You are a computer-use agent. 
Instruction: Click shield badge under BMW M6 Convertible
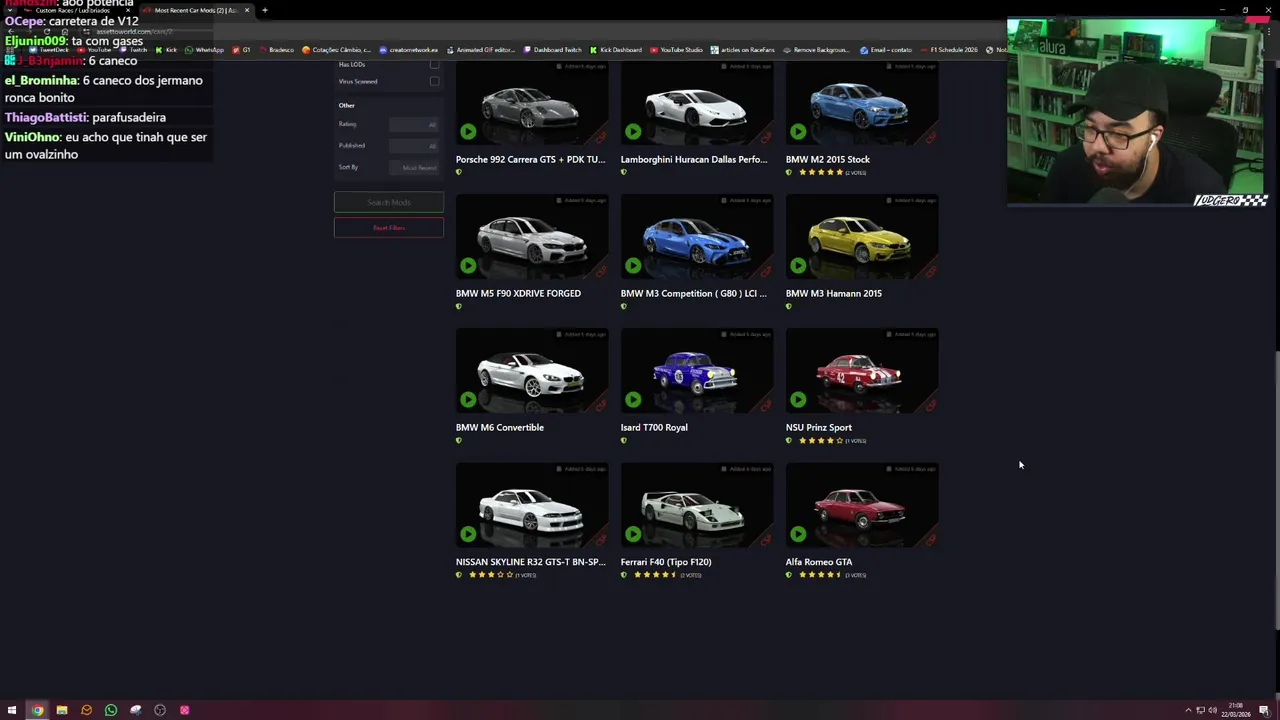[459, 440]
